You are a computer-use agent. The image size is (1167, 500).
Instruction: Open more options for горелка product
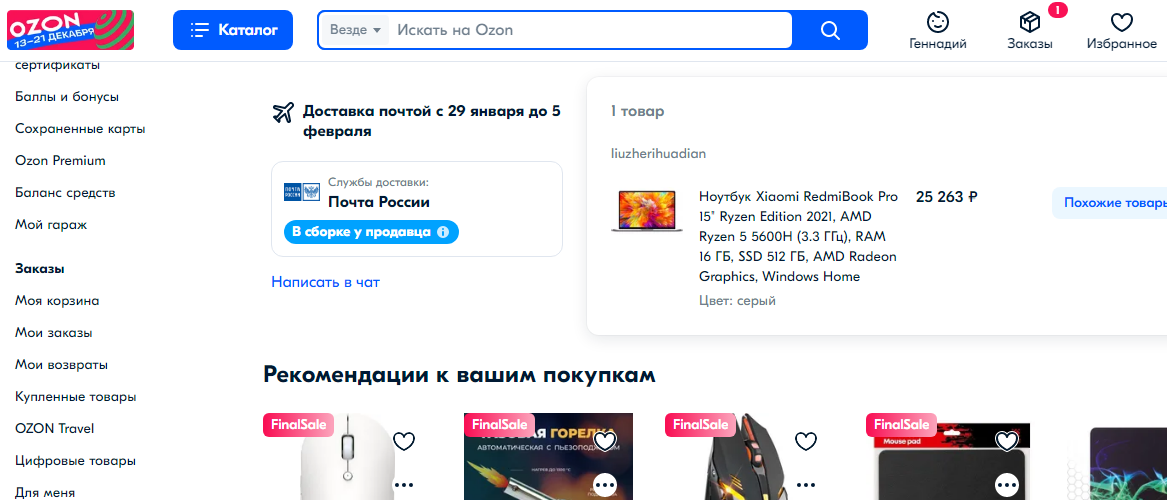605,484
